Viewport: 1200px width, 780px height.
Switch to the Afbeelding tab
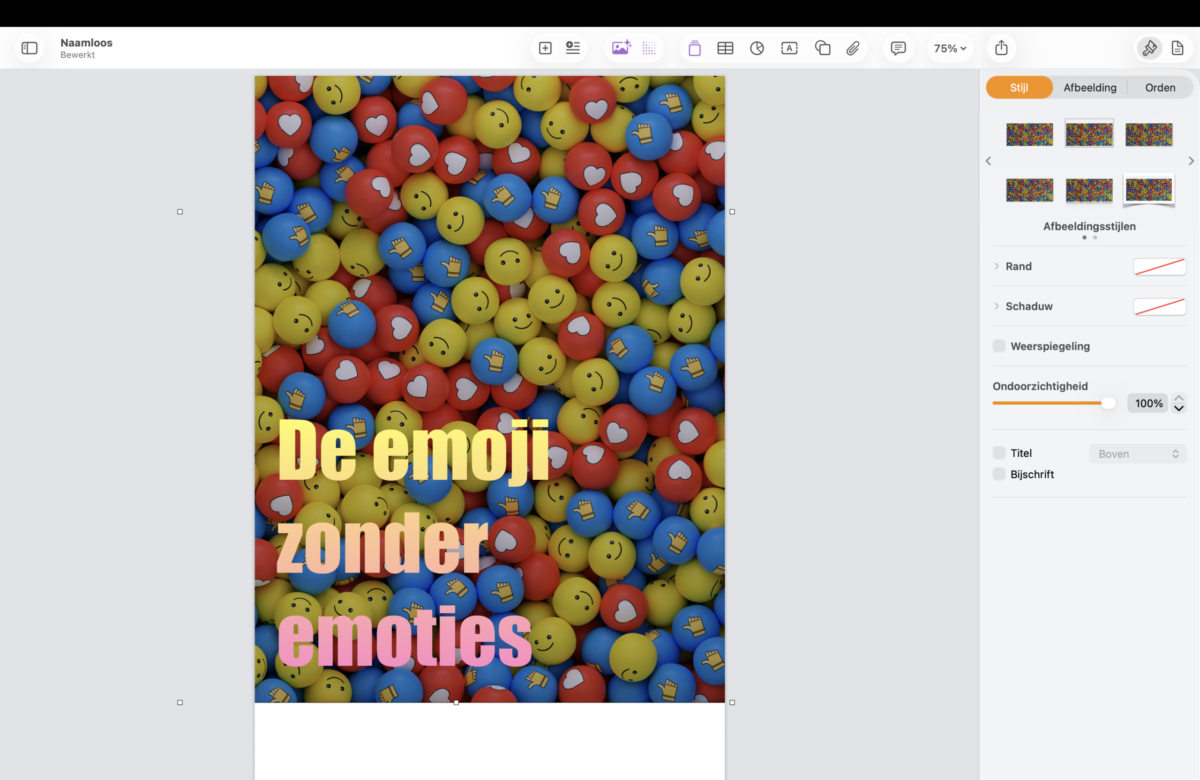pyautogui.click(x=1090, y=88)
